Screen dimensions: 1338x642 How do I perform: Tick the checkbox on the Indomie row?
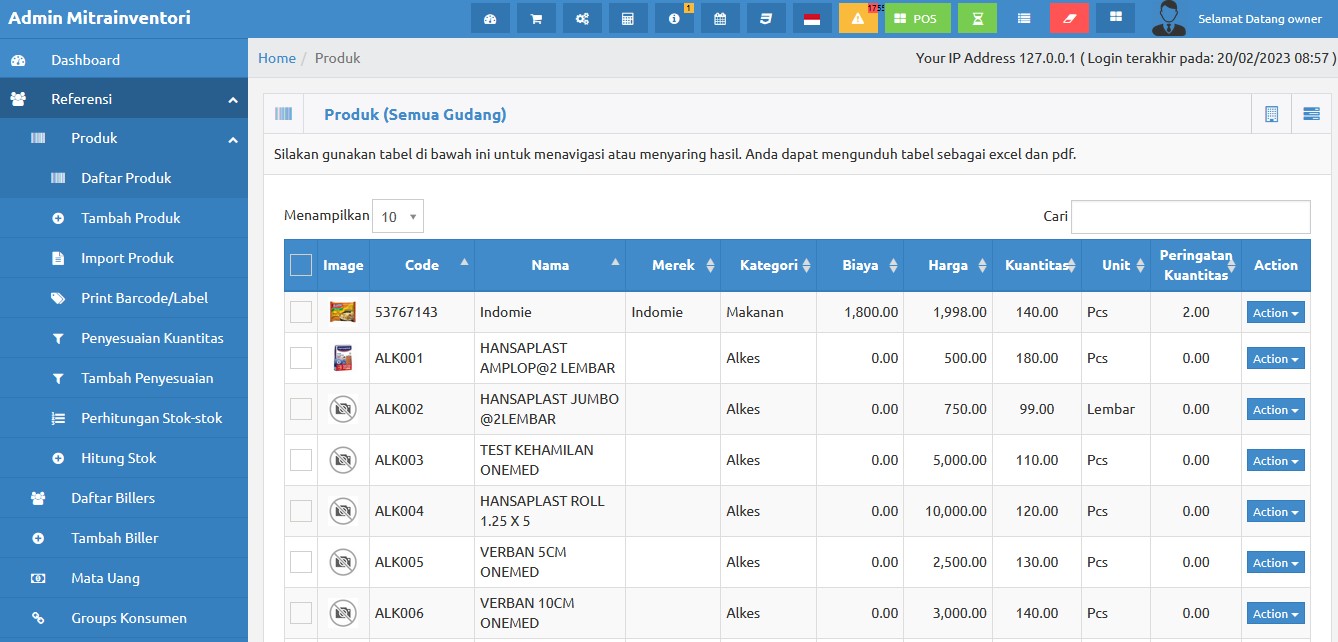tap(300, 312)
